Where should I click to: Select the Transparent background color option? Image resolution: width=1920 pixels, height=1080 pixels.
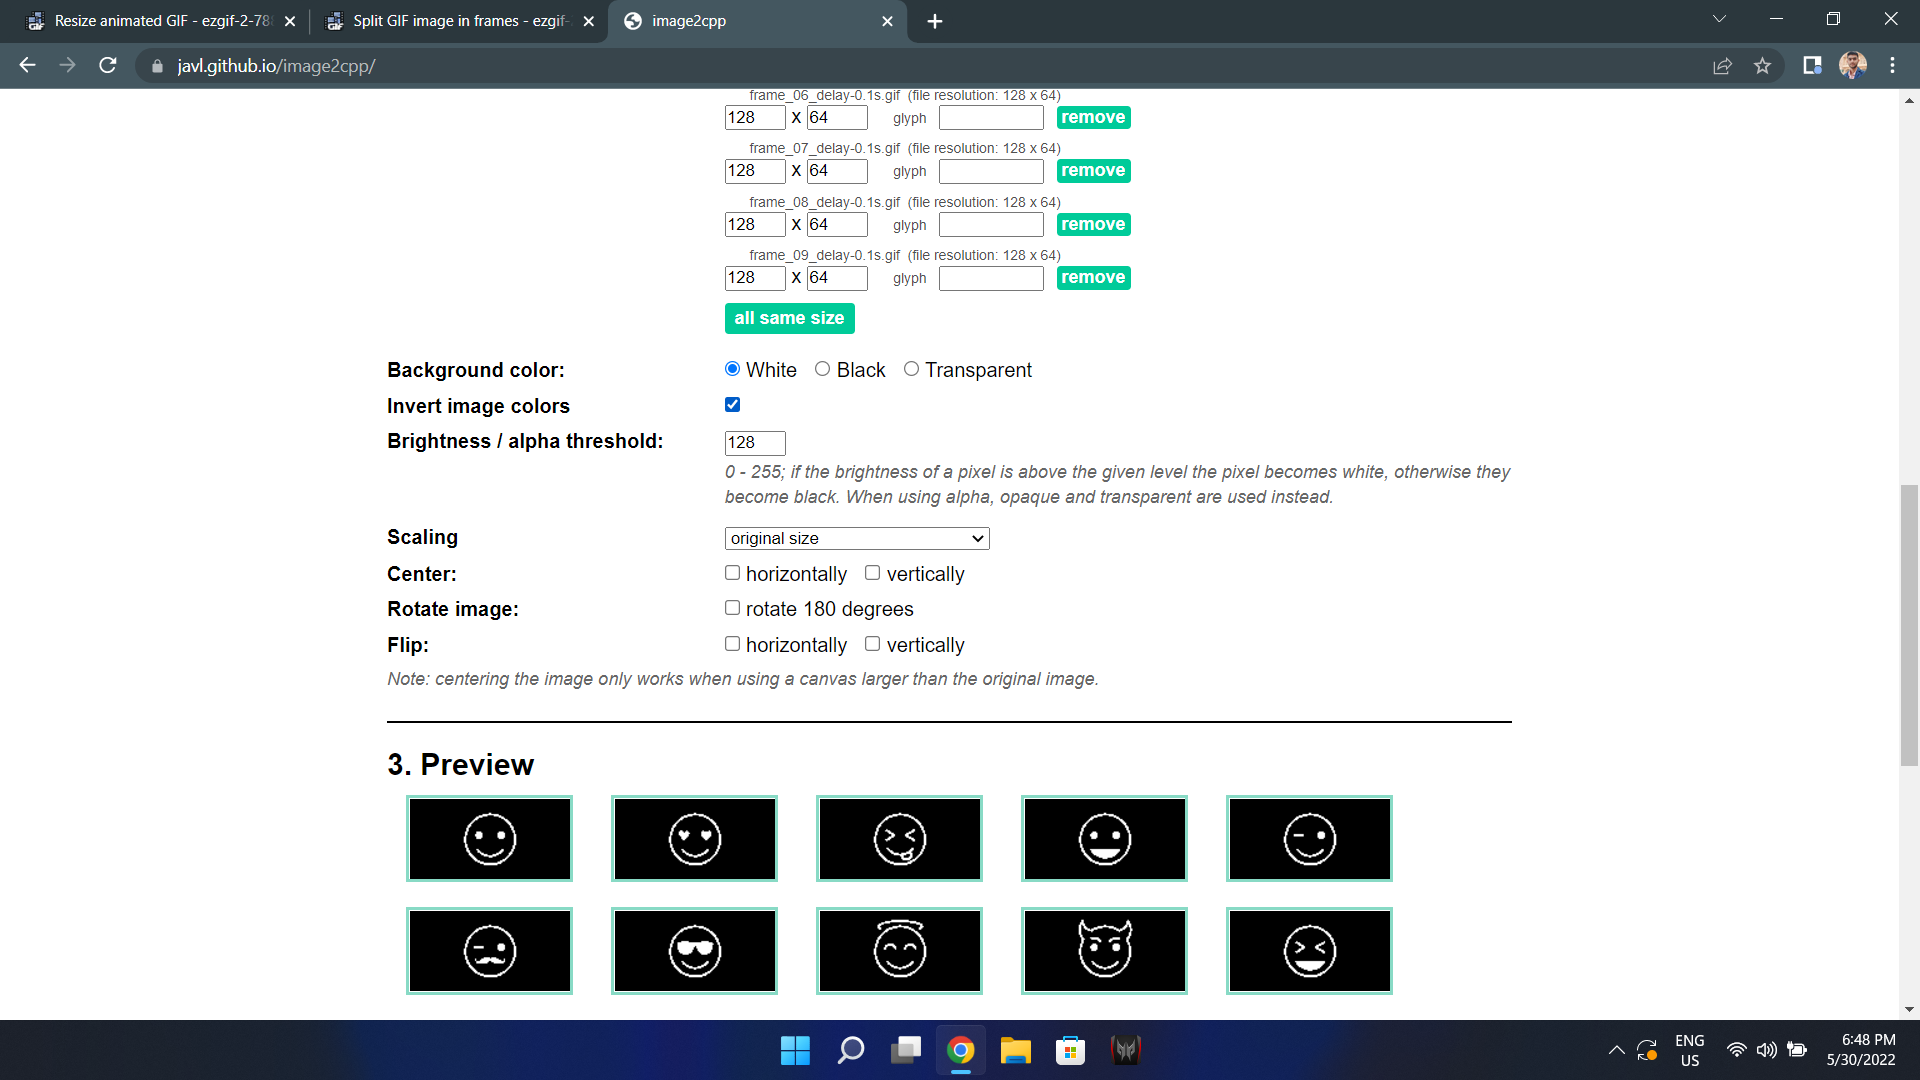point(911,368)
